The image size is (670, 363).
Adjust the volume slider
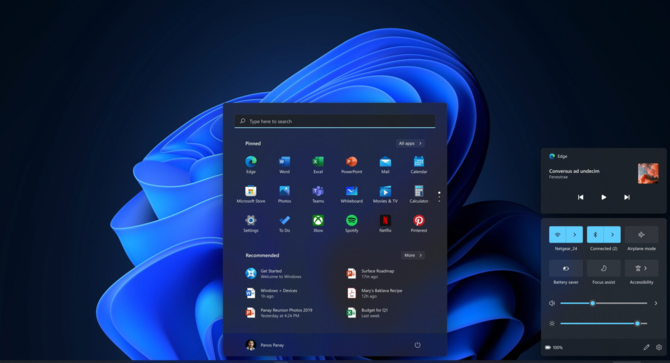coord(604,303)
